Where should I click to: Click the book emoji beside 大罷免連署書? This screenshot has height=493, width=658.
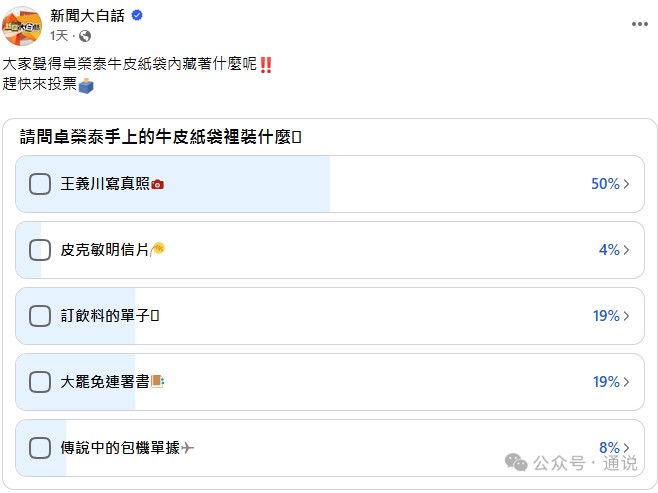click(x=157, y=382)
